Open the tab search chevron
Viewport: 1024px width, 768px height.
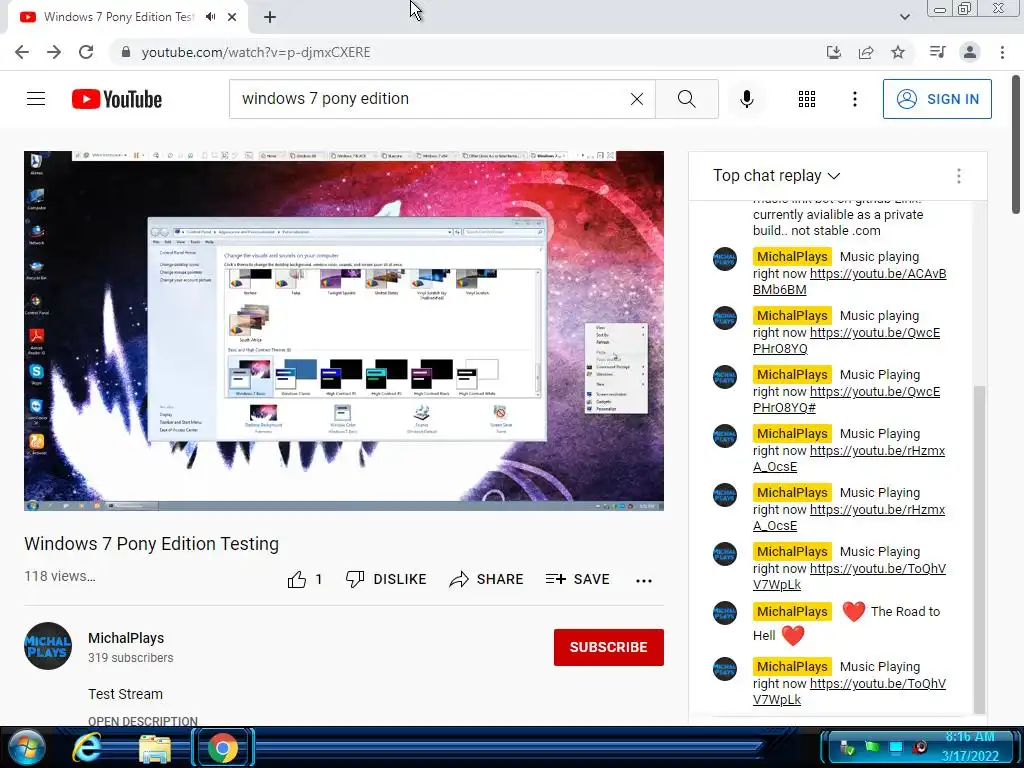pos(904,17)
